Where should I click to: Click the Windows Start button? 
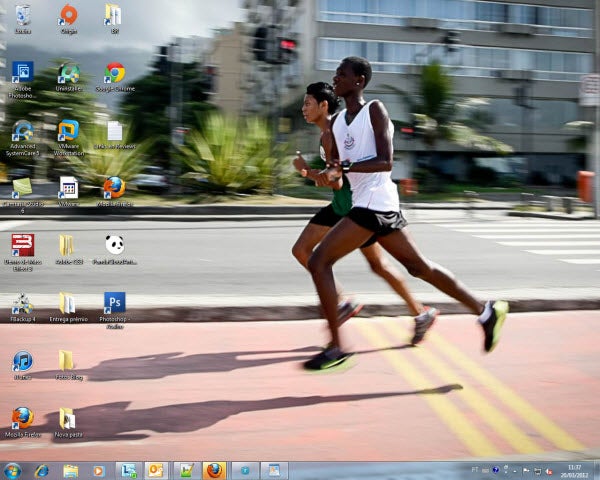point(12,470)
